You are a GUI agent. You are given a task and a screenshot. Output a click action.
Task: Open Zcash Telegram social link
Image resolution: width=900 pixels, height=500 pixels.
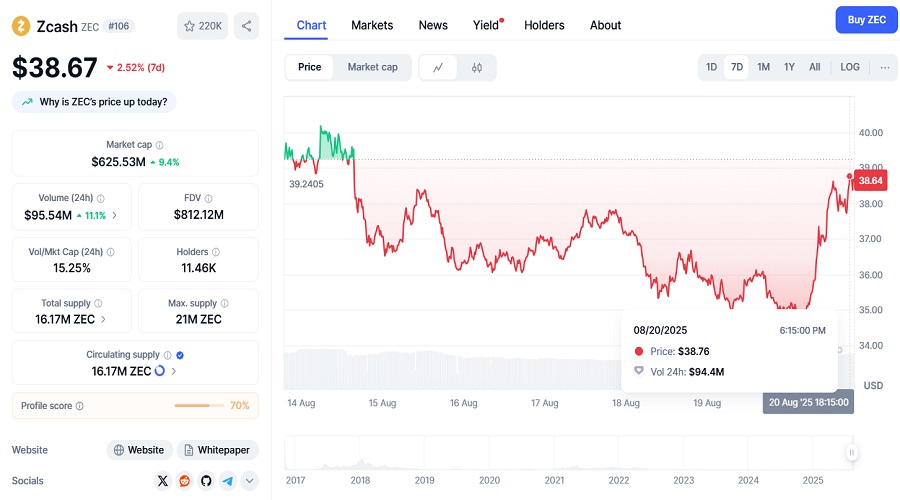(228, 481)
